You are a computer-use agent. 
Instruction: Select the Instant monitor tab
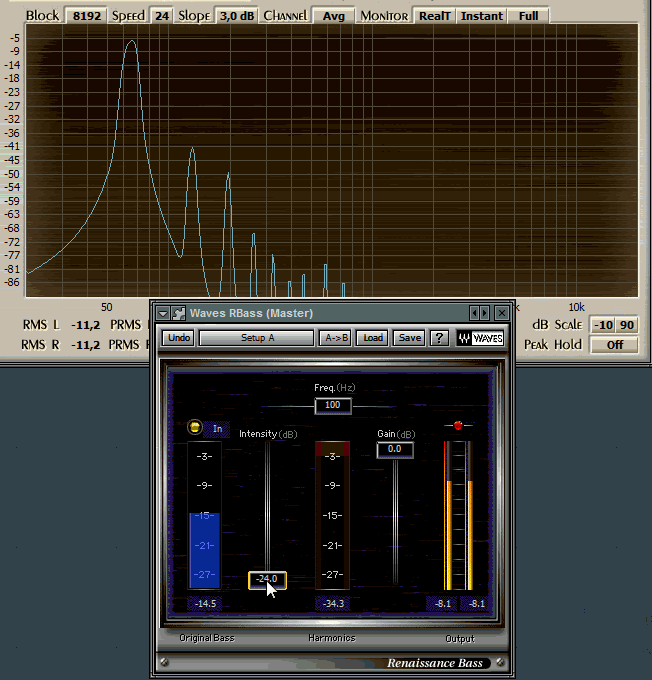tap(482, 16)
